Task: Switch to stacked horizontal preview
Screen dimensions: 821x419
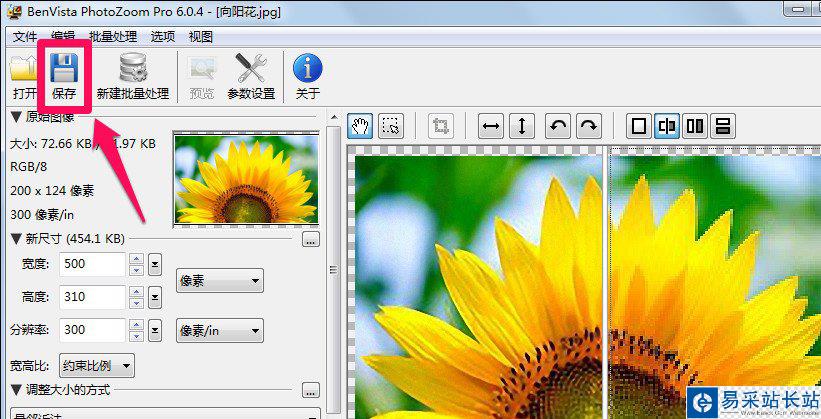Action: click(723, 126)
